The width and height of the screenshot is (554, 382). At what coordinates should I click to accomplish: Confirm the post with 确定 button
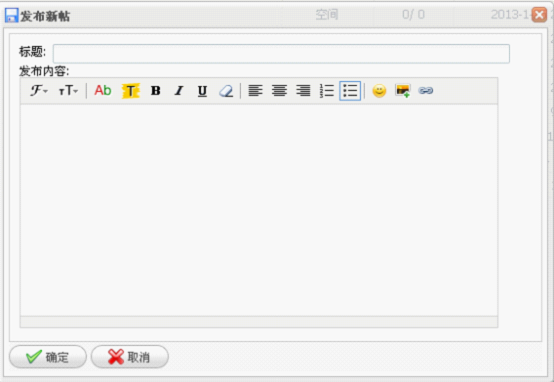point(48,357)
